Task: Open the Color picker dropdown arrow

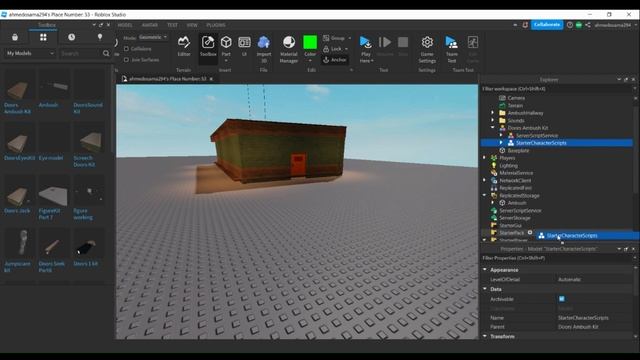Action: tap(310, 60)
